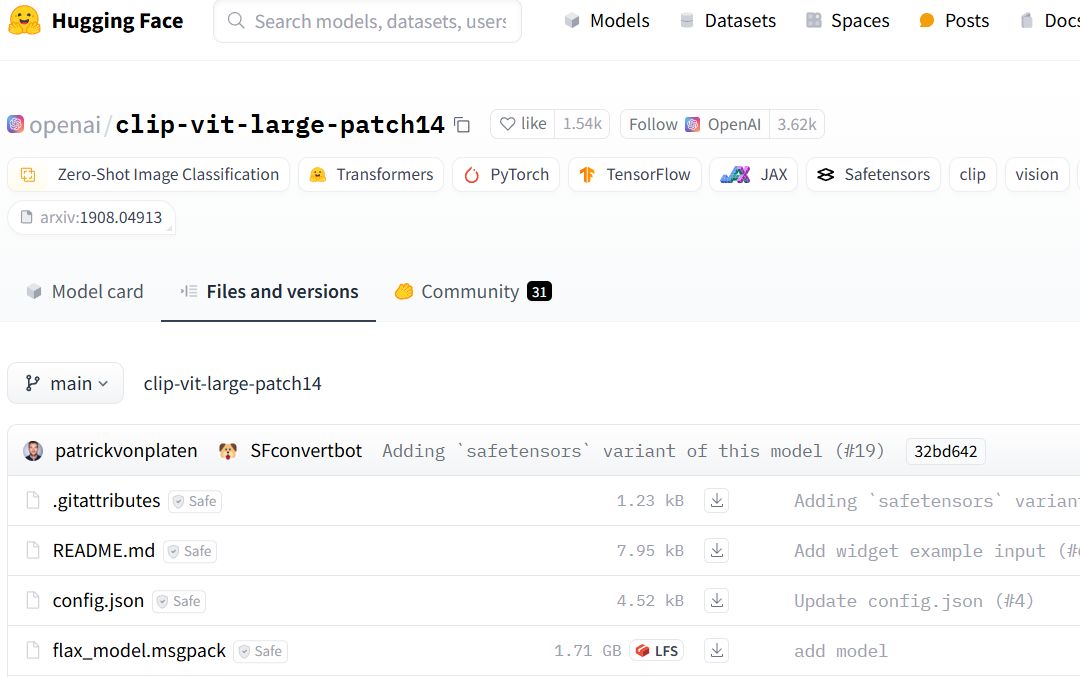
Task: Open the Datasets menu item
Action: 727,21
